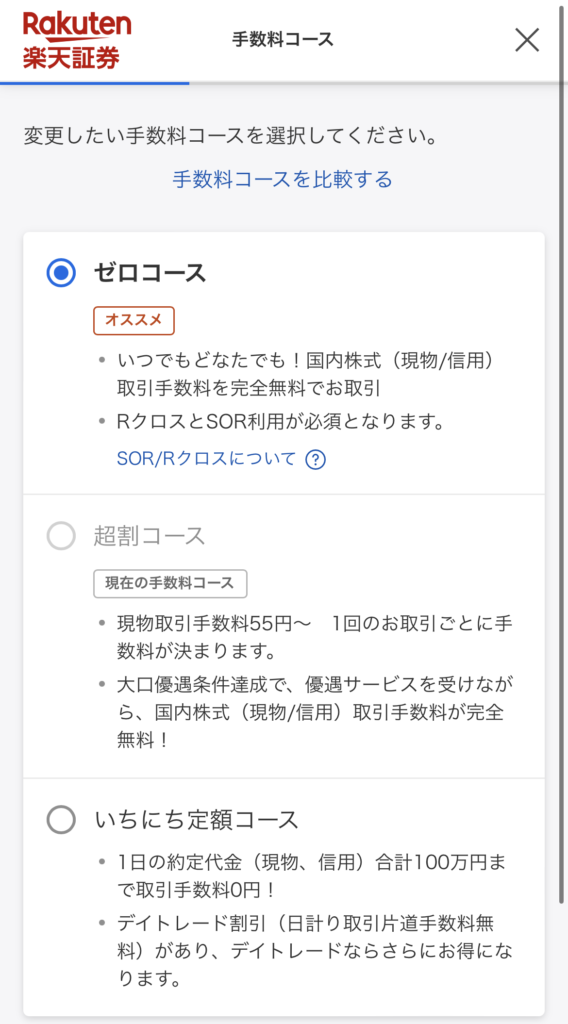Close the 手数料コース dialog with X
The height and width of the screenshot is (1024, 568).
click(x=527, y=40)
